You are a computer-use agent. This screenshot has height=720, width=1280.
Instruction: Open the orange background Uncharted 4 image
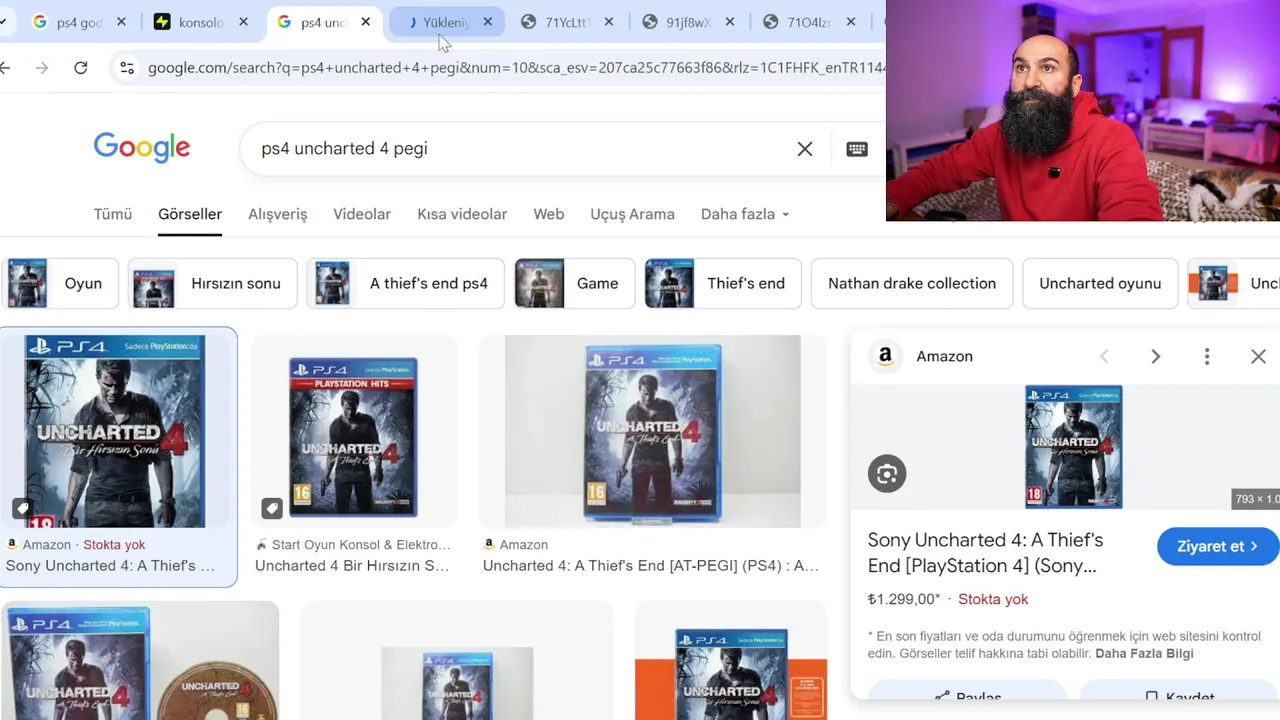click(731, 661)
